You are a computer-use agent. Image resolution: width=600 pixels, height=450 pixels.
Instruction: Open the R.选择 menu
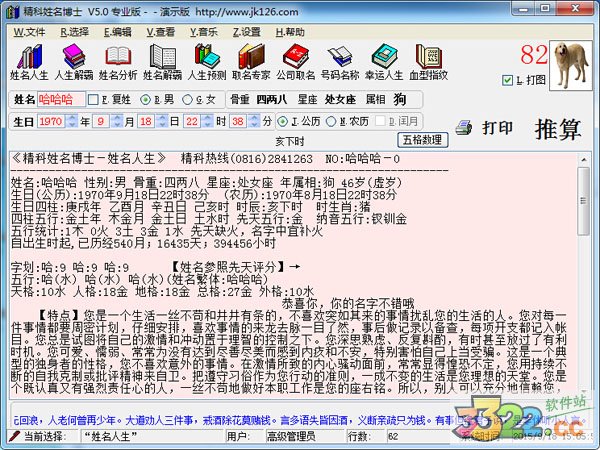point(75,32)
